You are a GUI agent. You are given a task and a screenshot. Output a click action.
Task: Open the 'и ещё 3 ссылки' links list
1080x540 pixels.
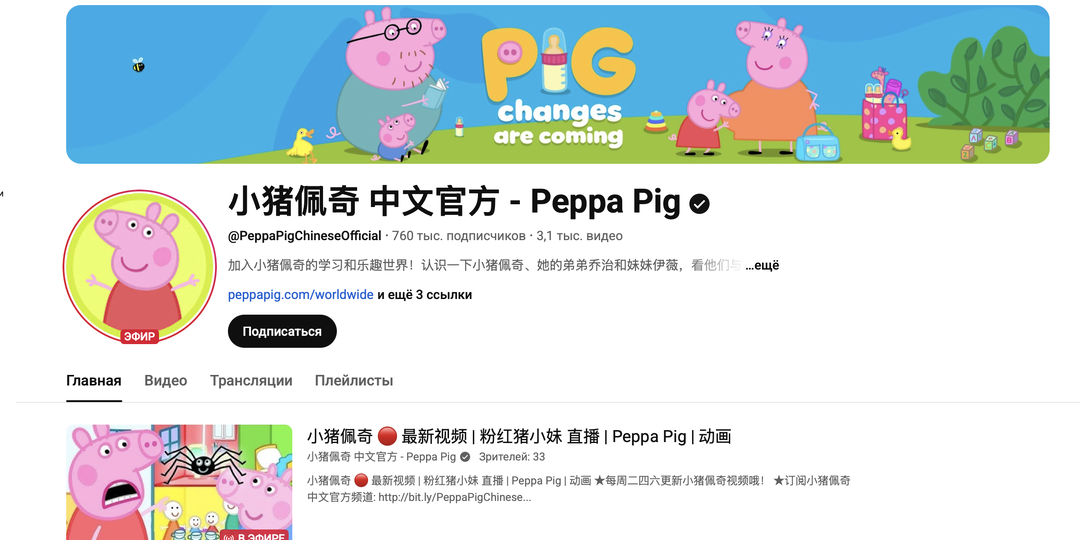click(x=424, y=295)
